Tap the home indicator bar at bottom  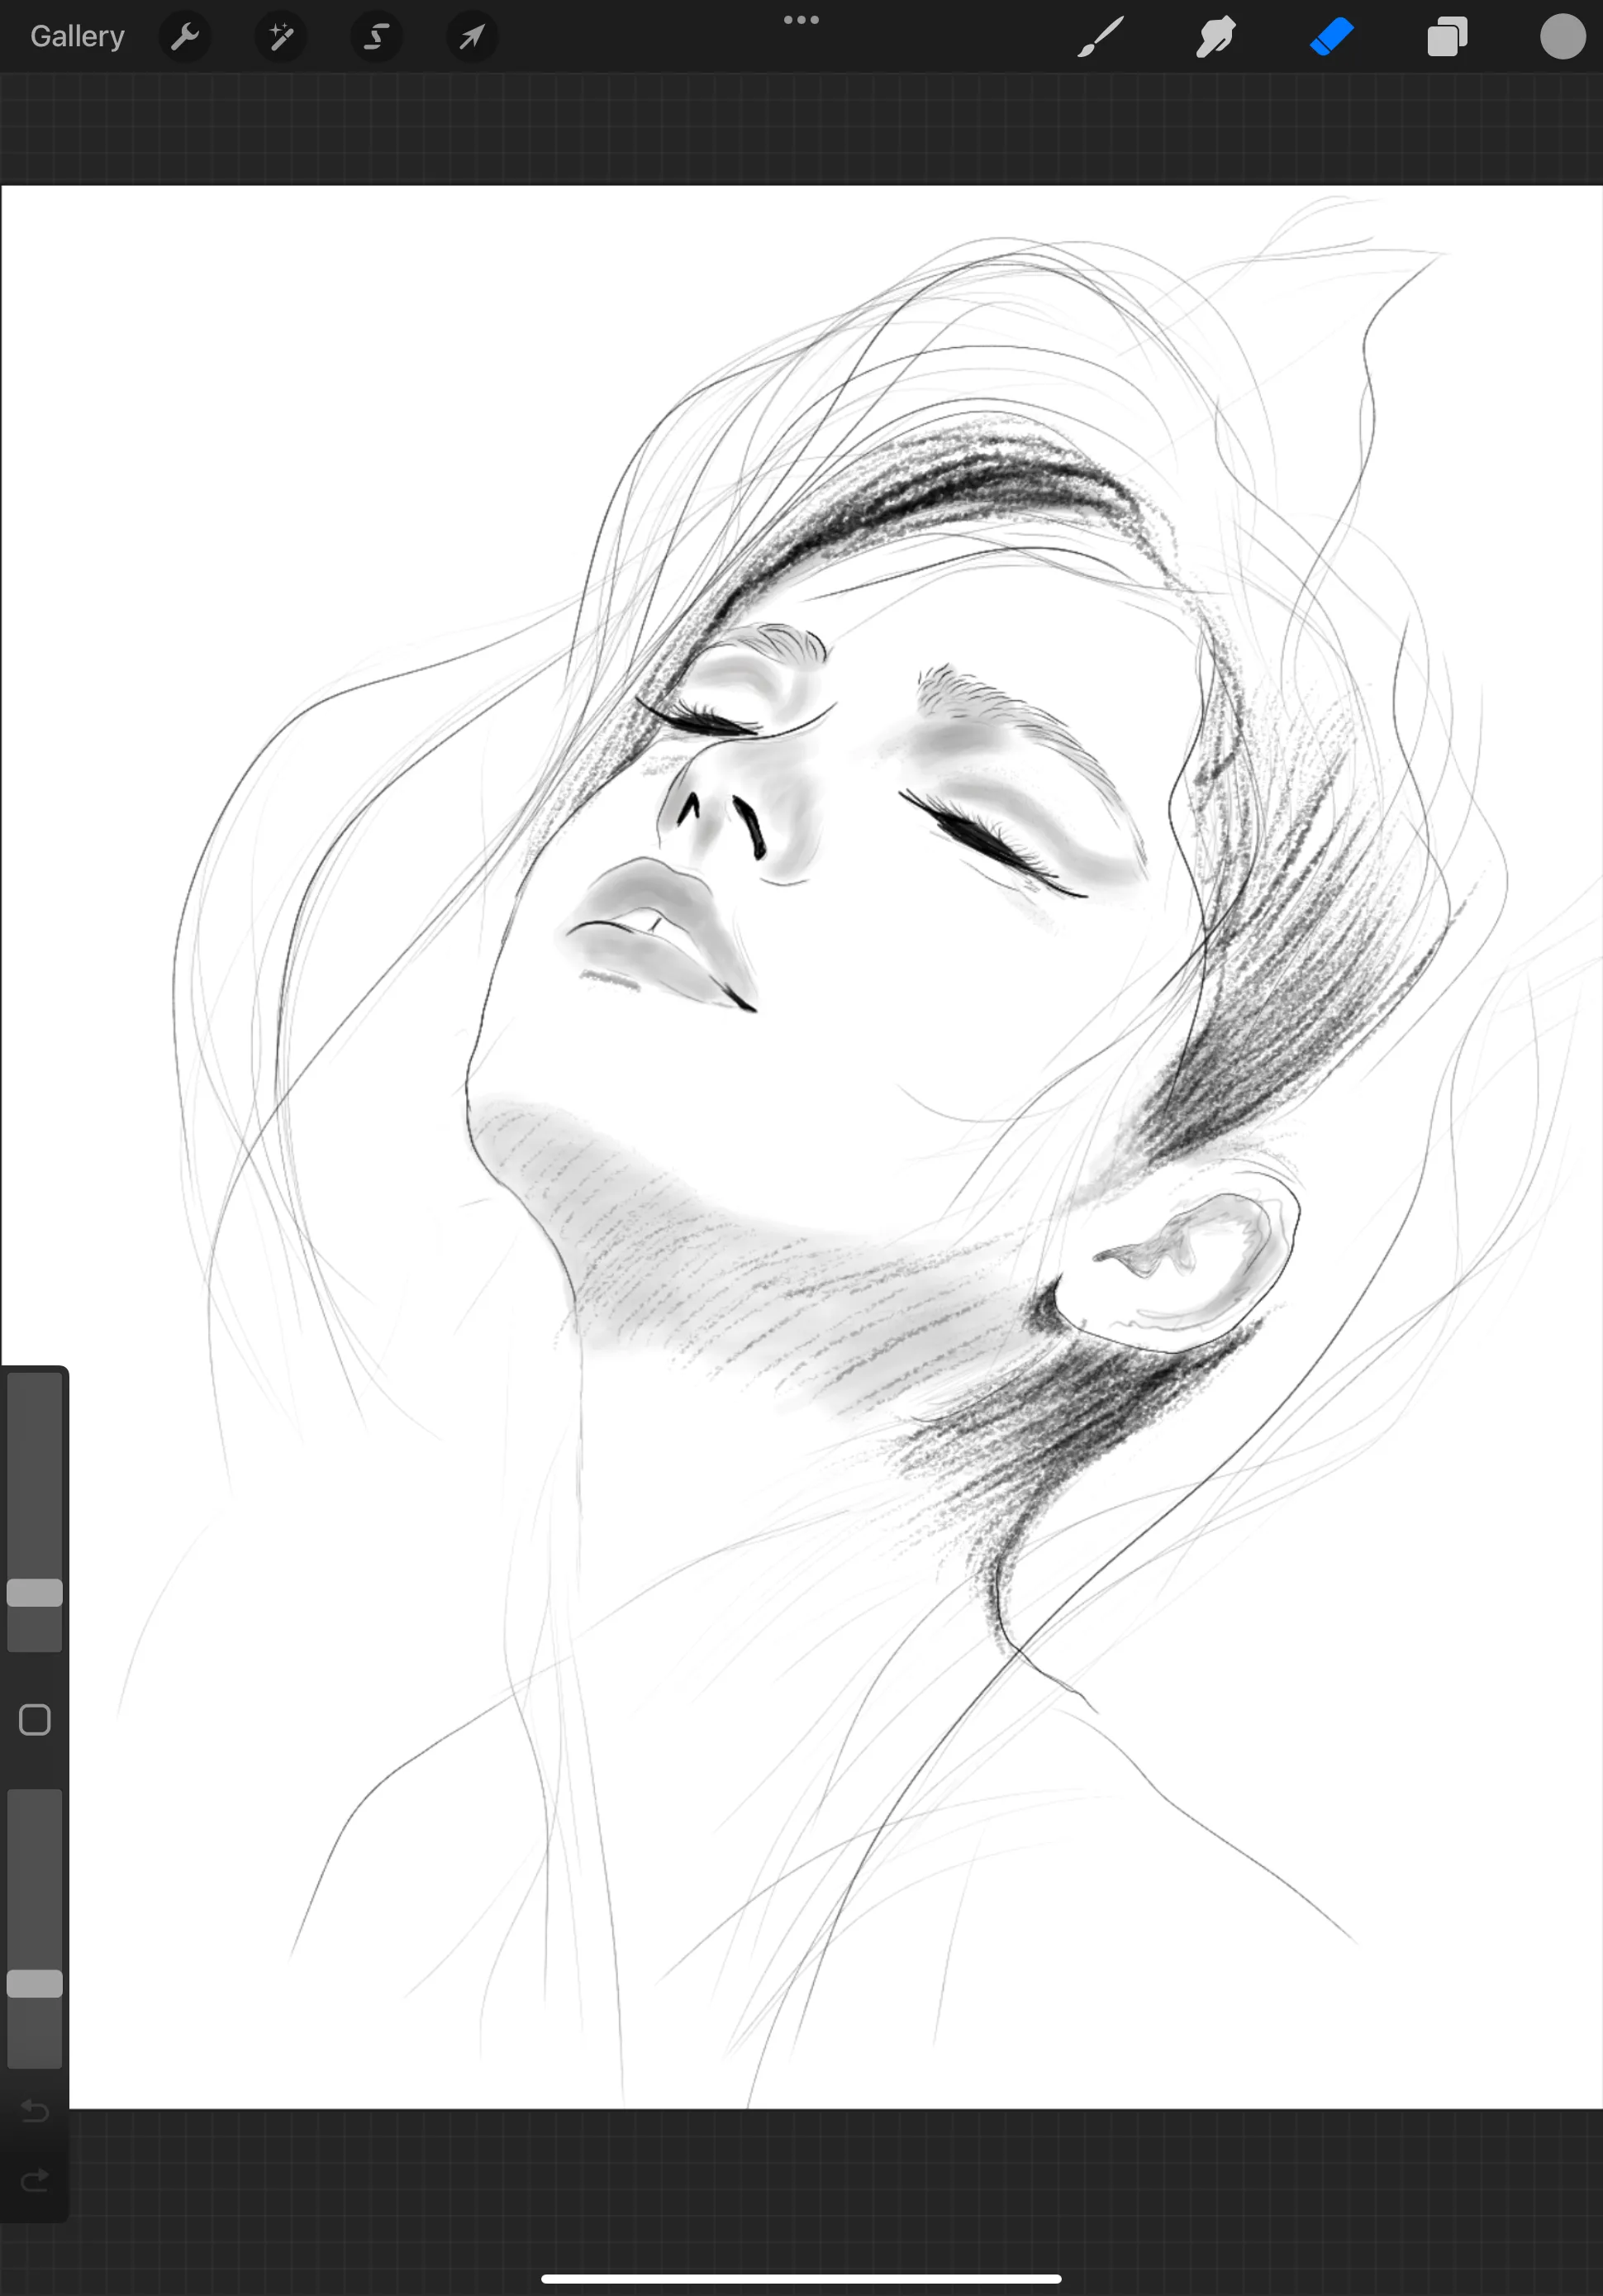pos(801,2279)
